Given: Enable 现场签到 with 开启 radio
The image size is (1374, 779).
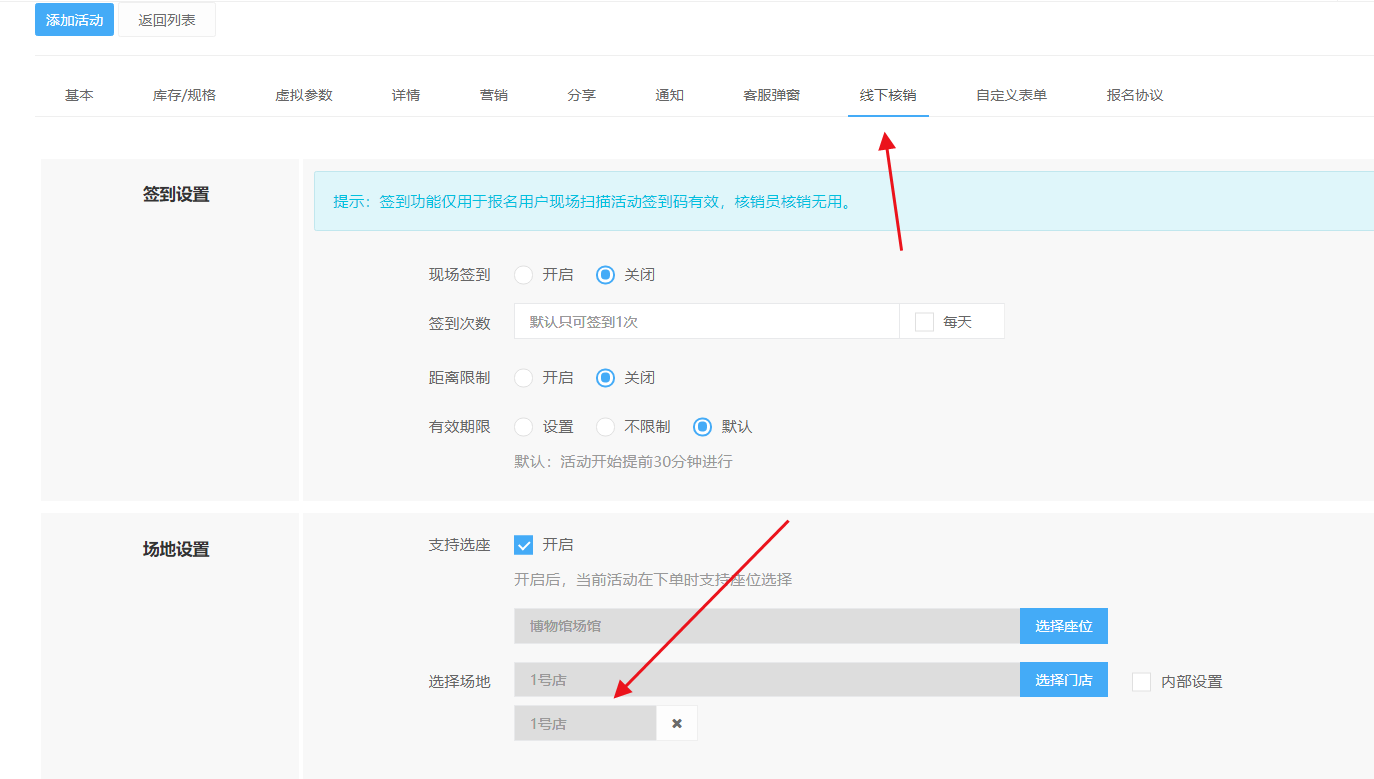Looking at the screenshot, I should coord(523,274).
